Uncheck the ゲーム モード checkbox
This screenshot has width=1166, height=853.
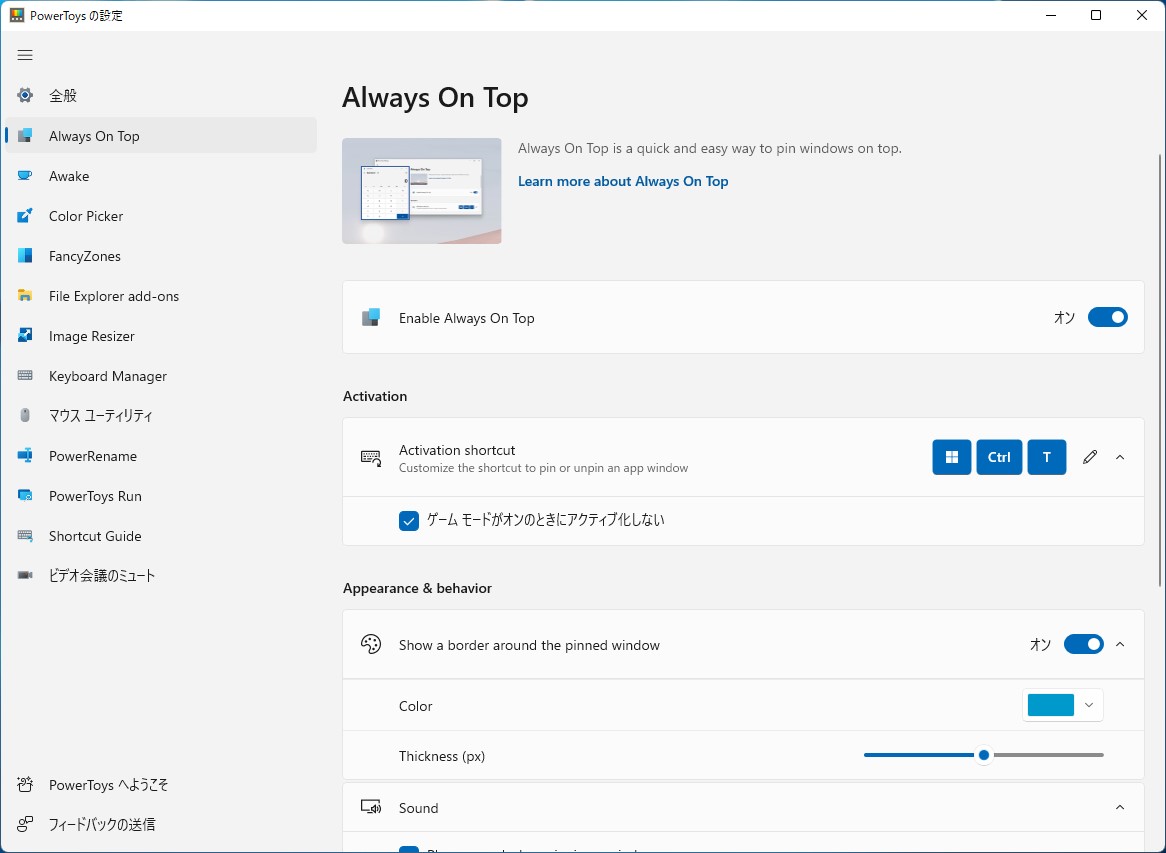click(409, 521)
